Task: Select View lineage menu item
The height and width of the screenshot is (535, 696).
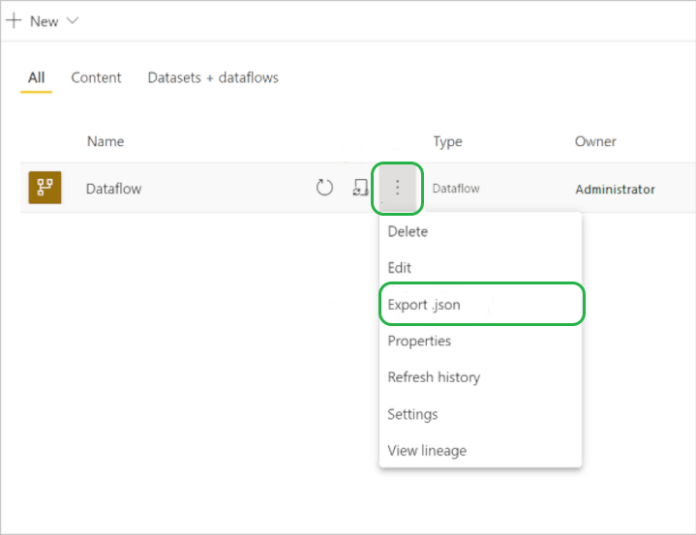Action: pyautogui.click(x=427, y=451)
